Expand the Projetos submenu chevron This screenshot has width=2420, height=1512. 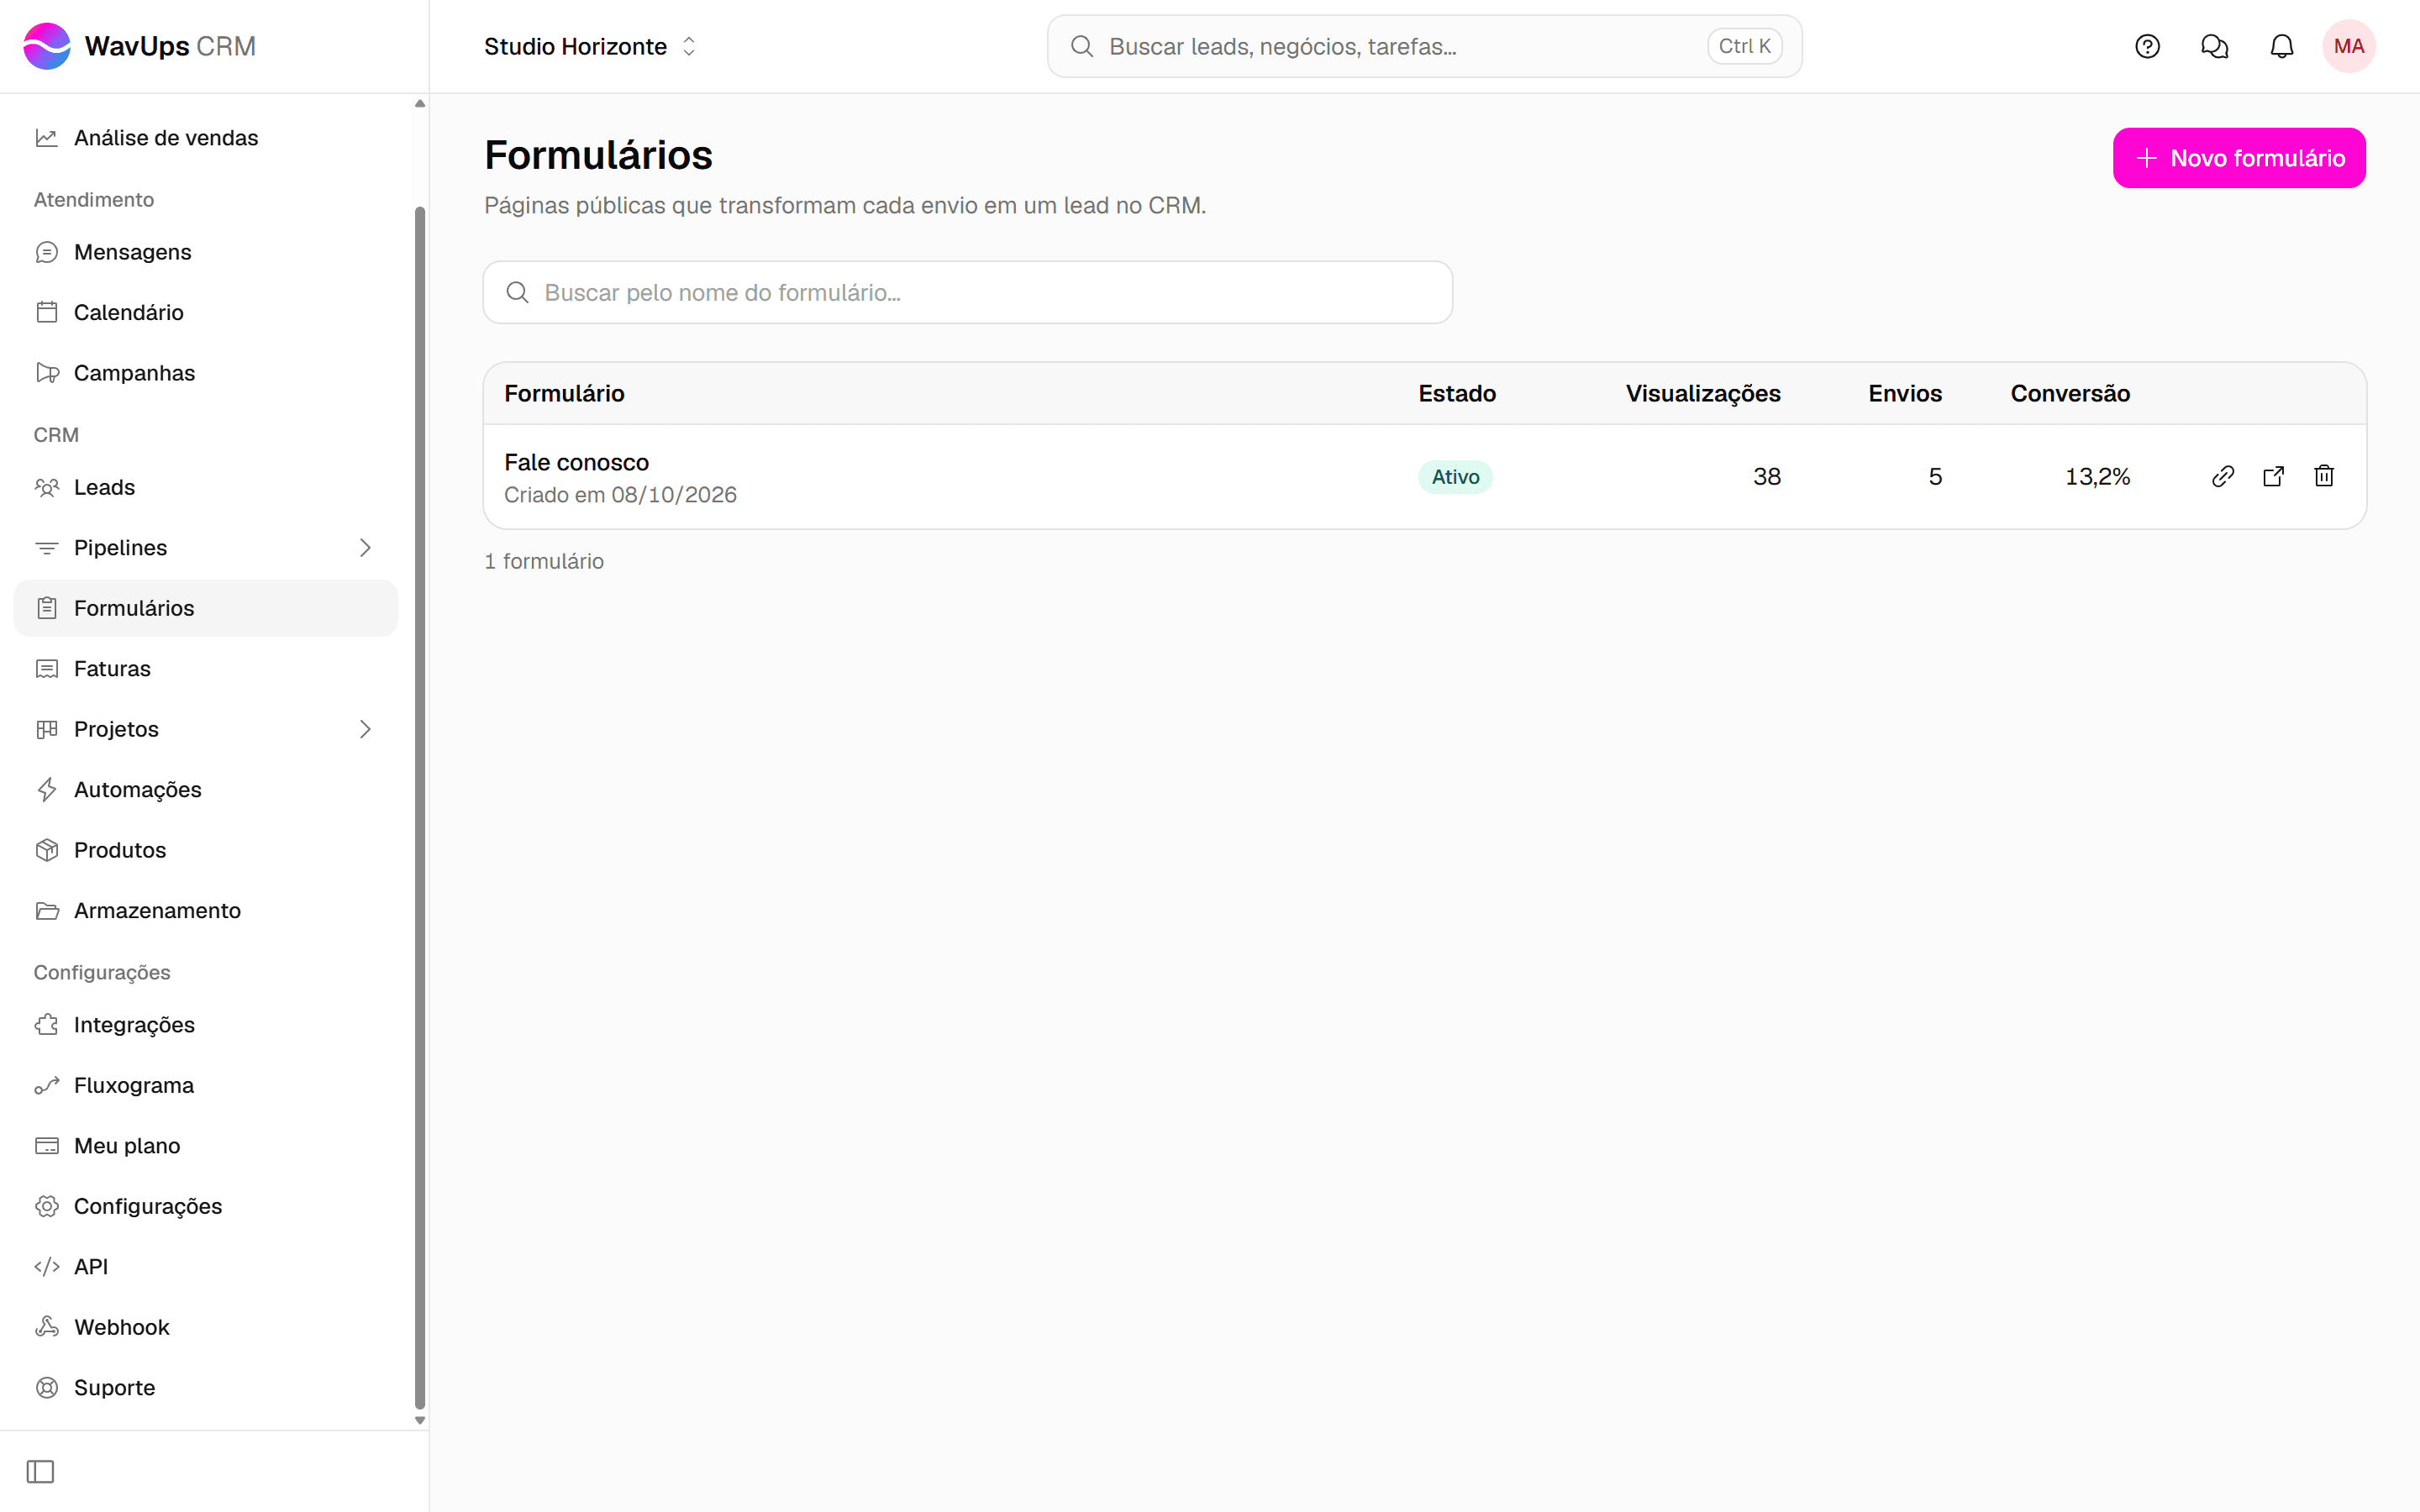pyautogui.click(x=365, y=729)
